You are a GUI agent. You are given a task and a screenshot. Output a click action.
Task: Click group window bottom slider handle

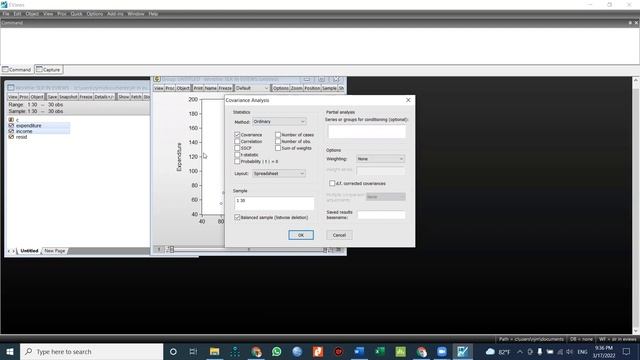172,250
